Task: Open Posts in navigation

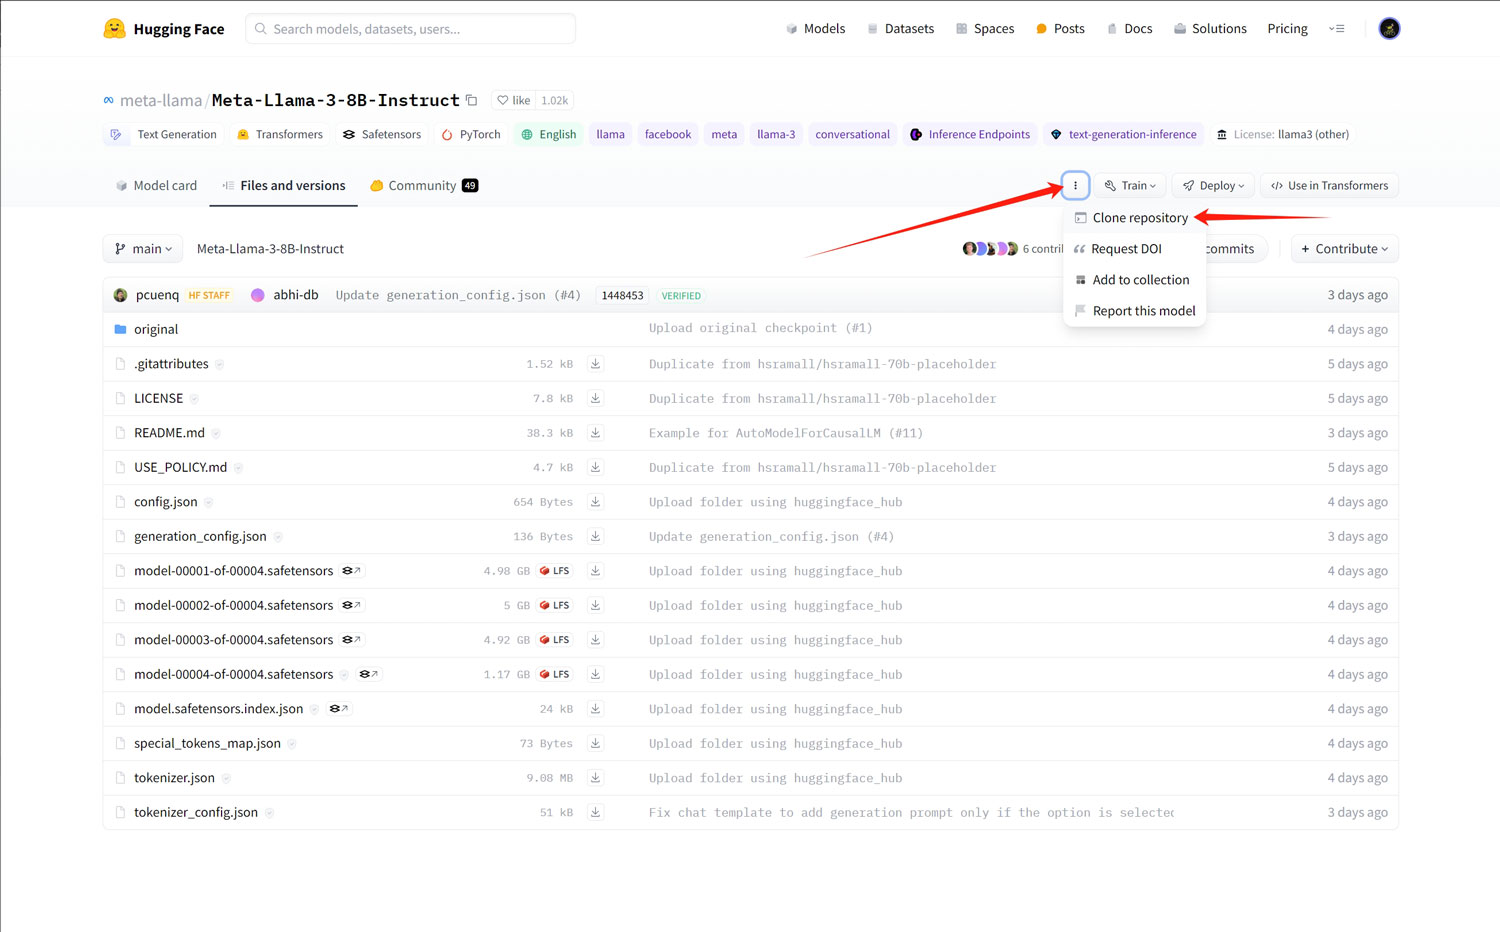Action: pyautogui.click(x=1060, y=29)
